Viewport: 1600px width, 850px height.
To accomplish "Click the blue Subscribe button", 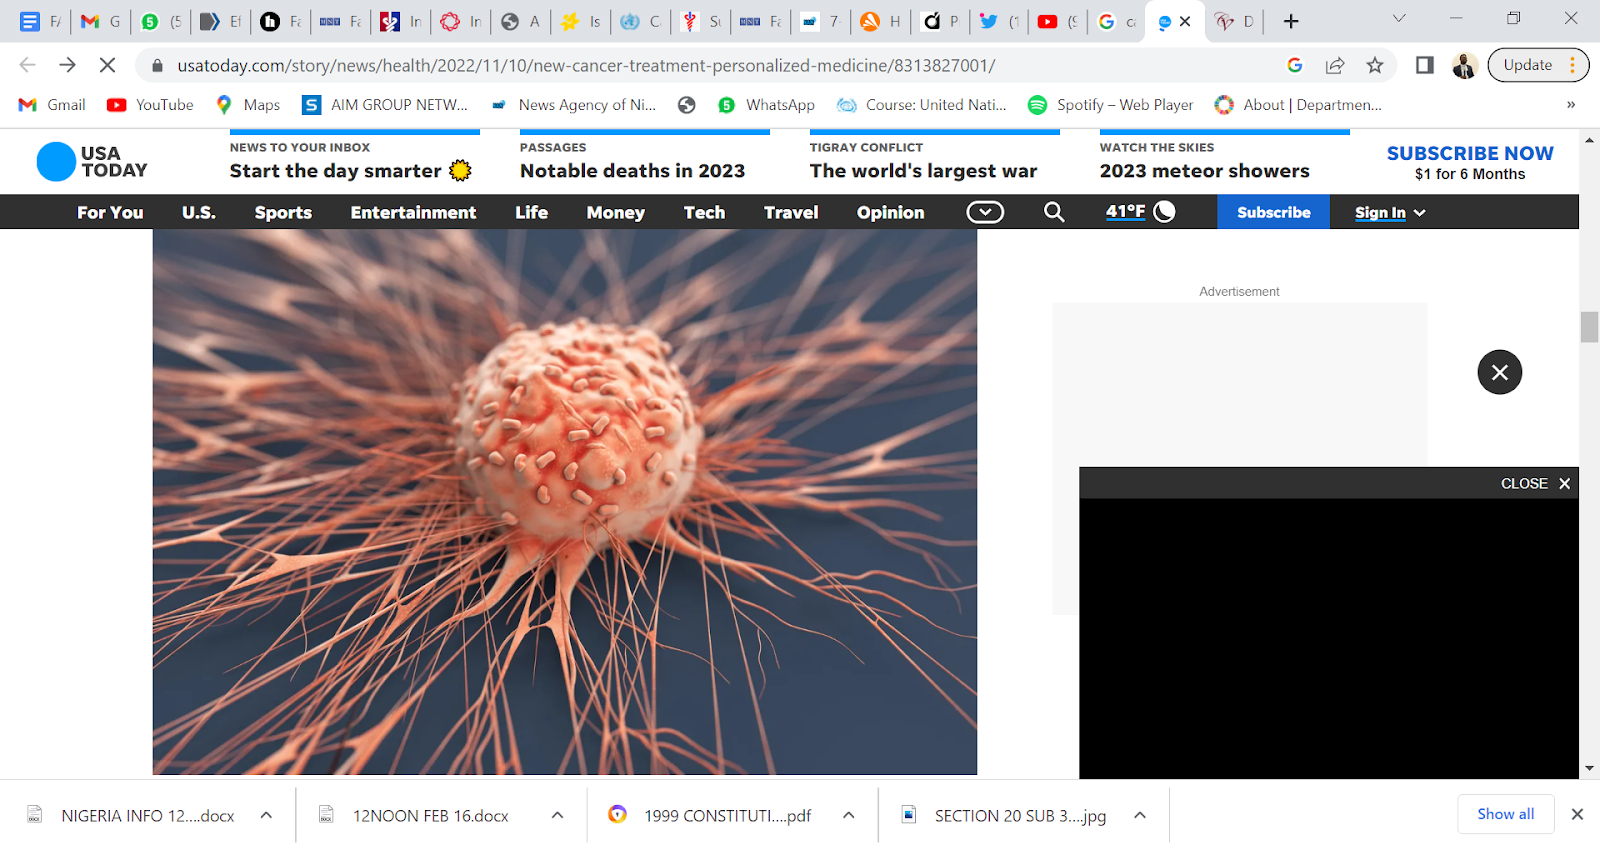I will (1273, 212).
